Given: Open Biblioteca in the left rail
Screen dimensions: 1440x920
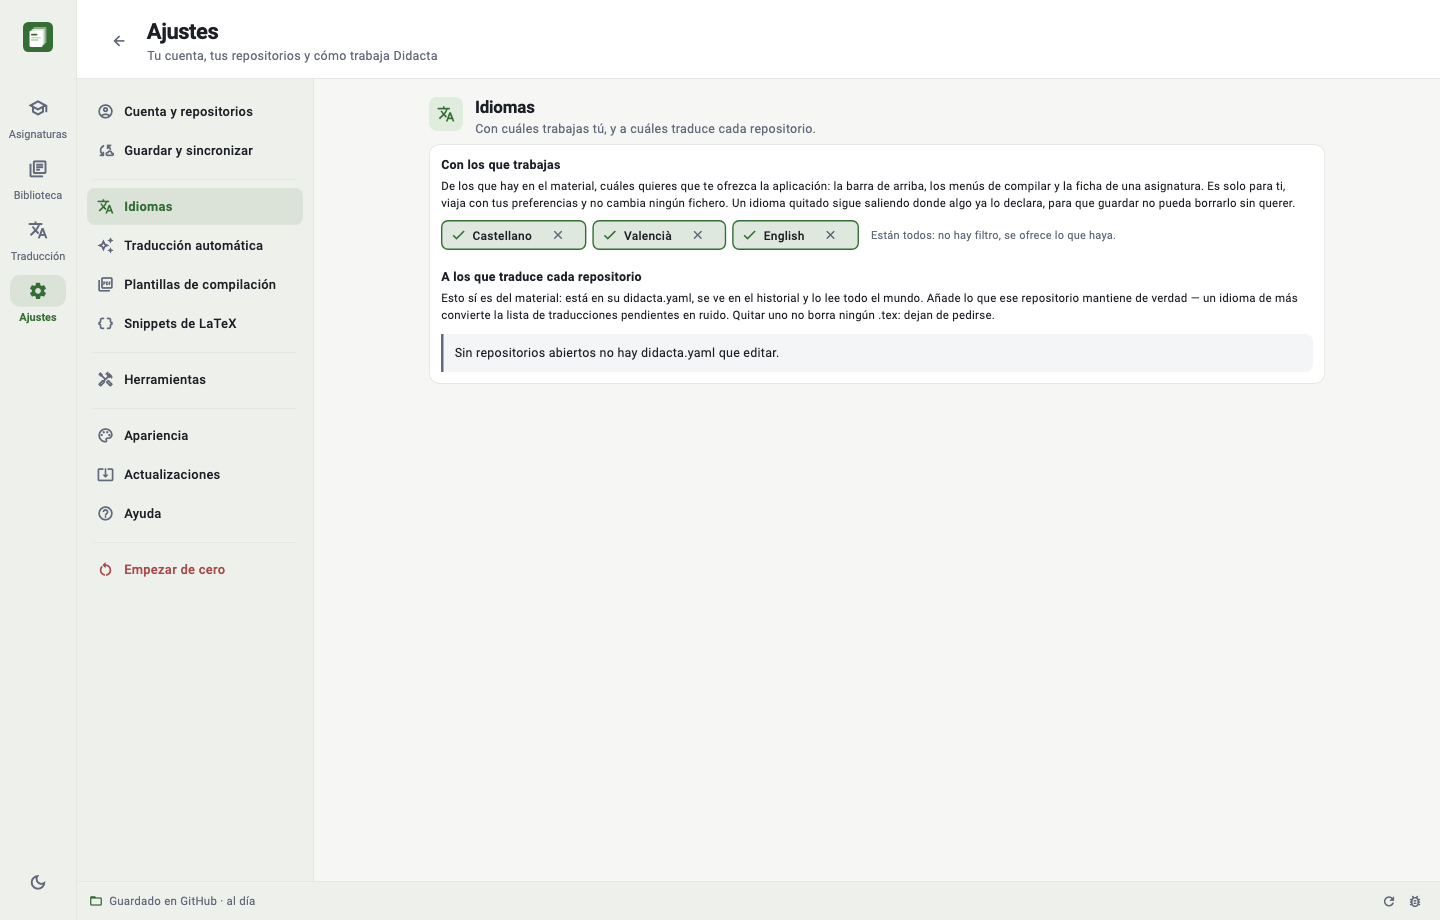Looking at the screenshot, I should pyautogui.click(x=38, y=179).
